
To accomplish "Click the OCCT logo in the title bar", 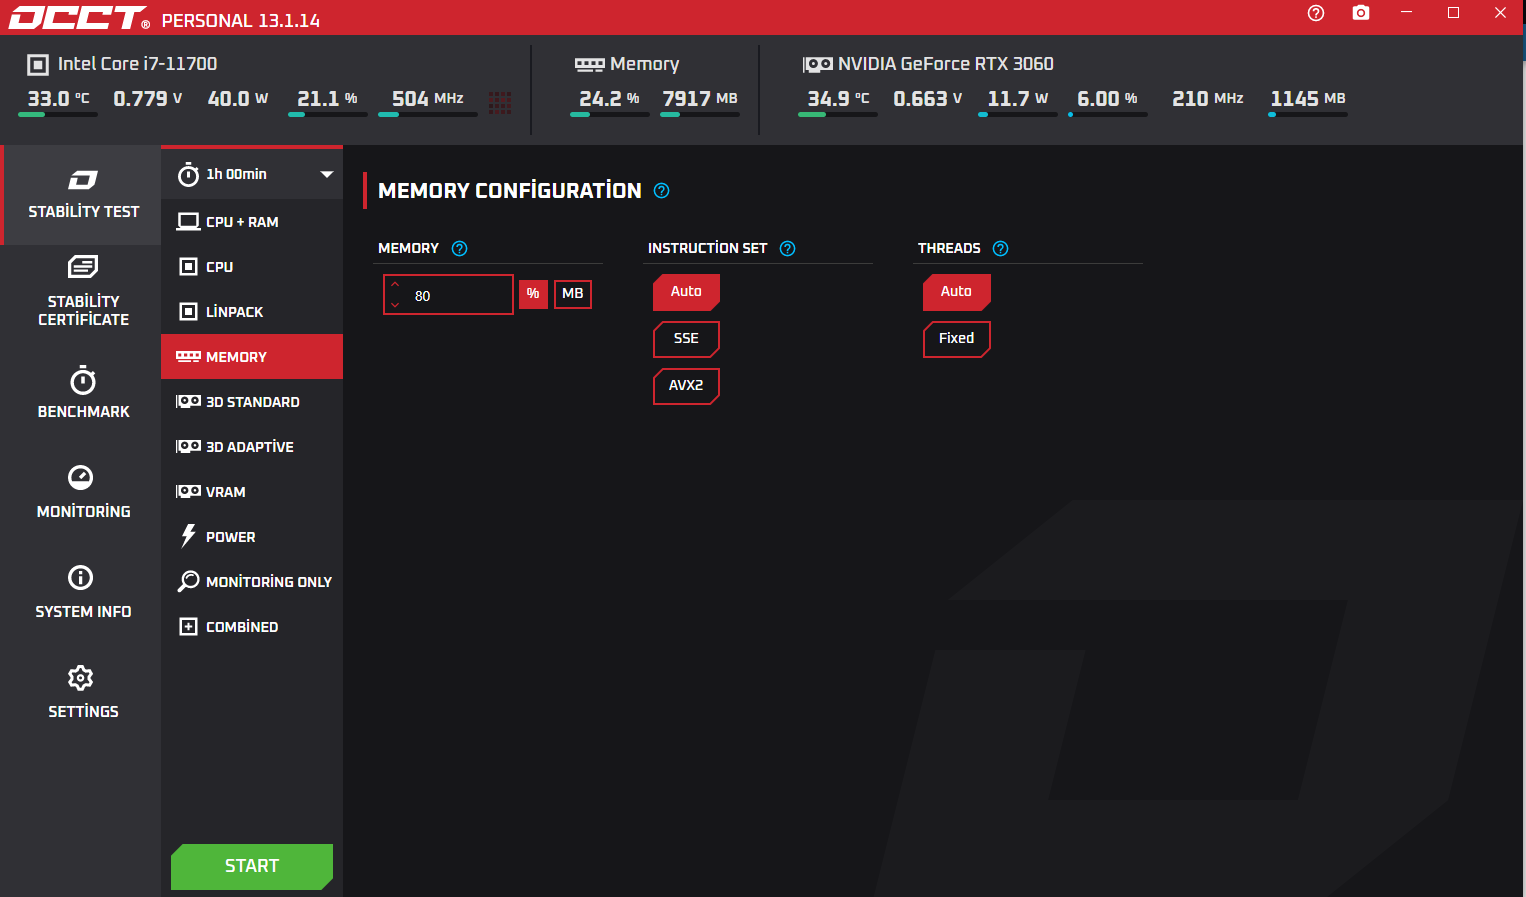I will pos(79,18).
